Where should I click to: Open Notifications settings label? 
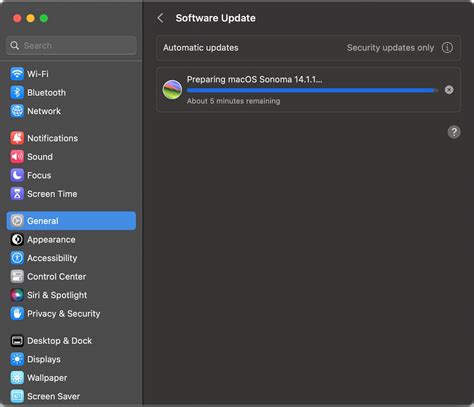[52, 138]
